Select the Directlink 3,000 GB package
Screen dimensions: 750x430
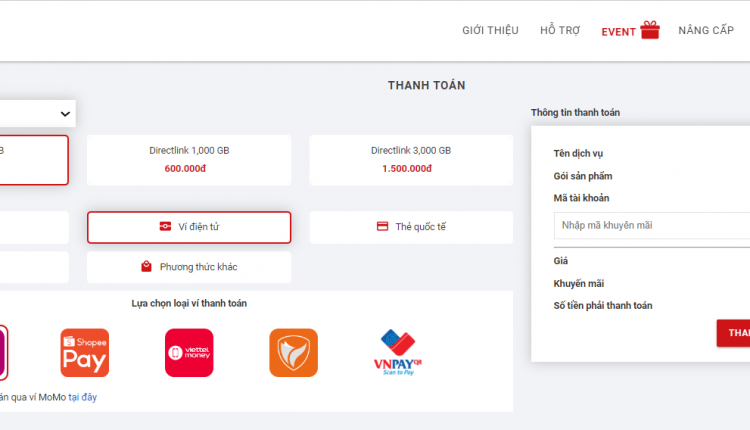click(x=411, y=160)
